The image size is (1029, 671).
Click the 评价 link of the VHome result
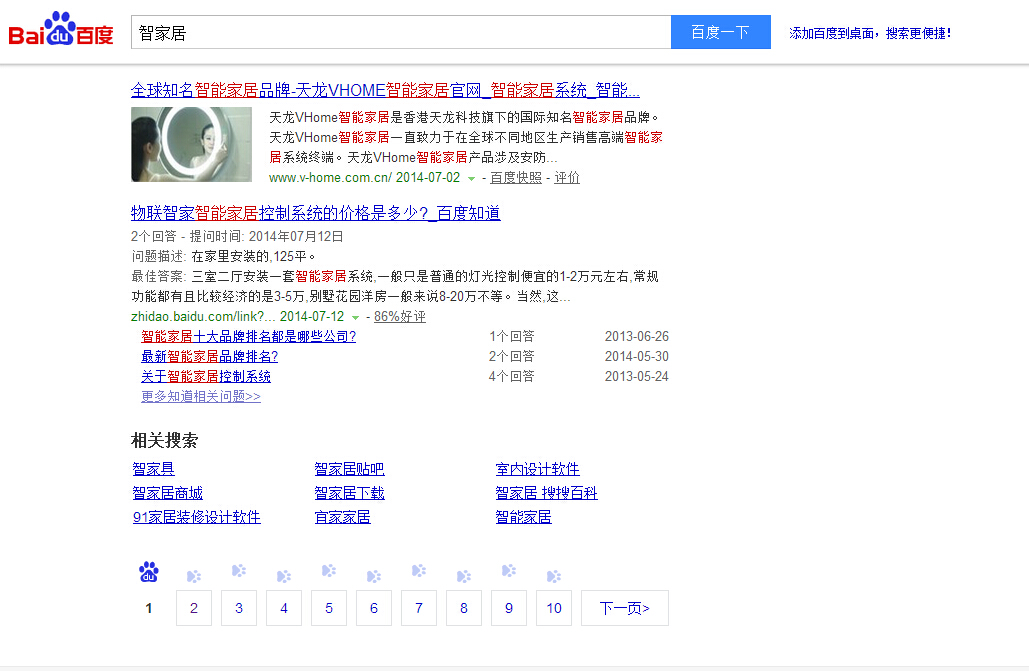pos(567,177)
